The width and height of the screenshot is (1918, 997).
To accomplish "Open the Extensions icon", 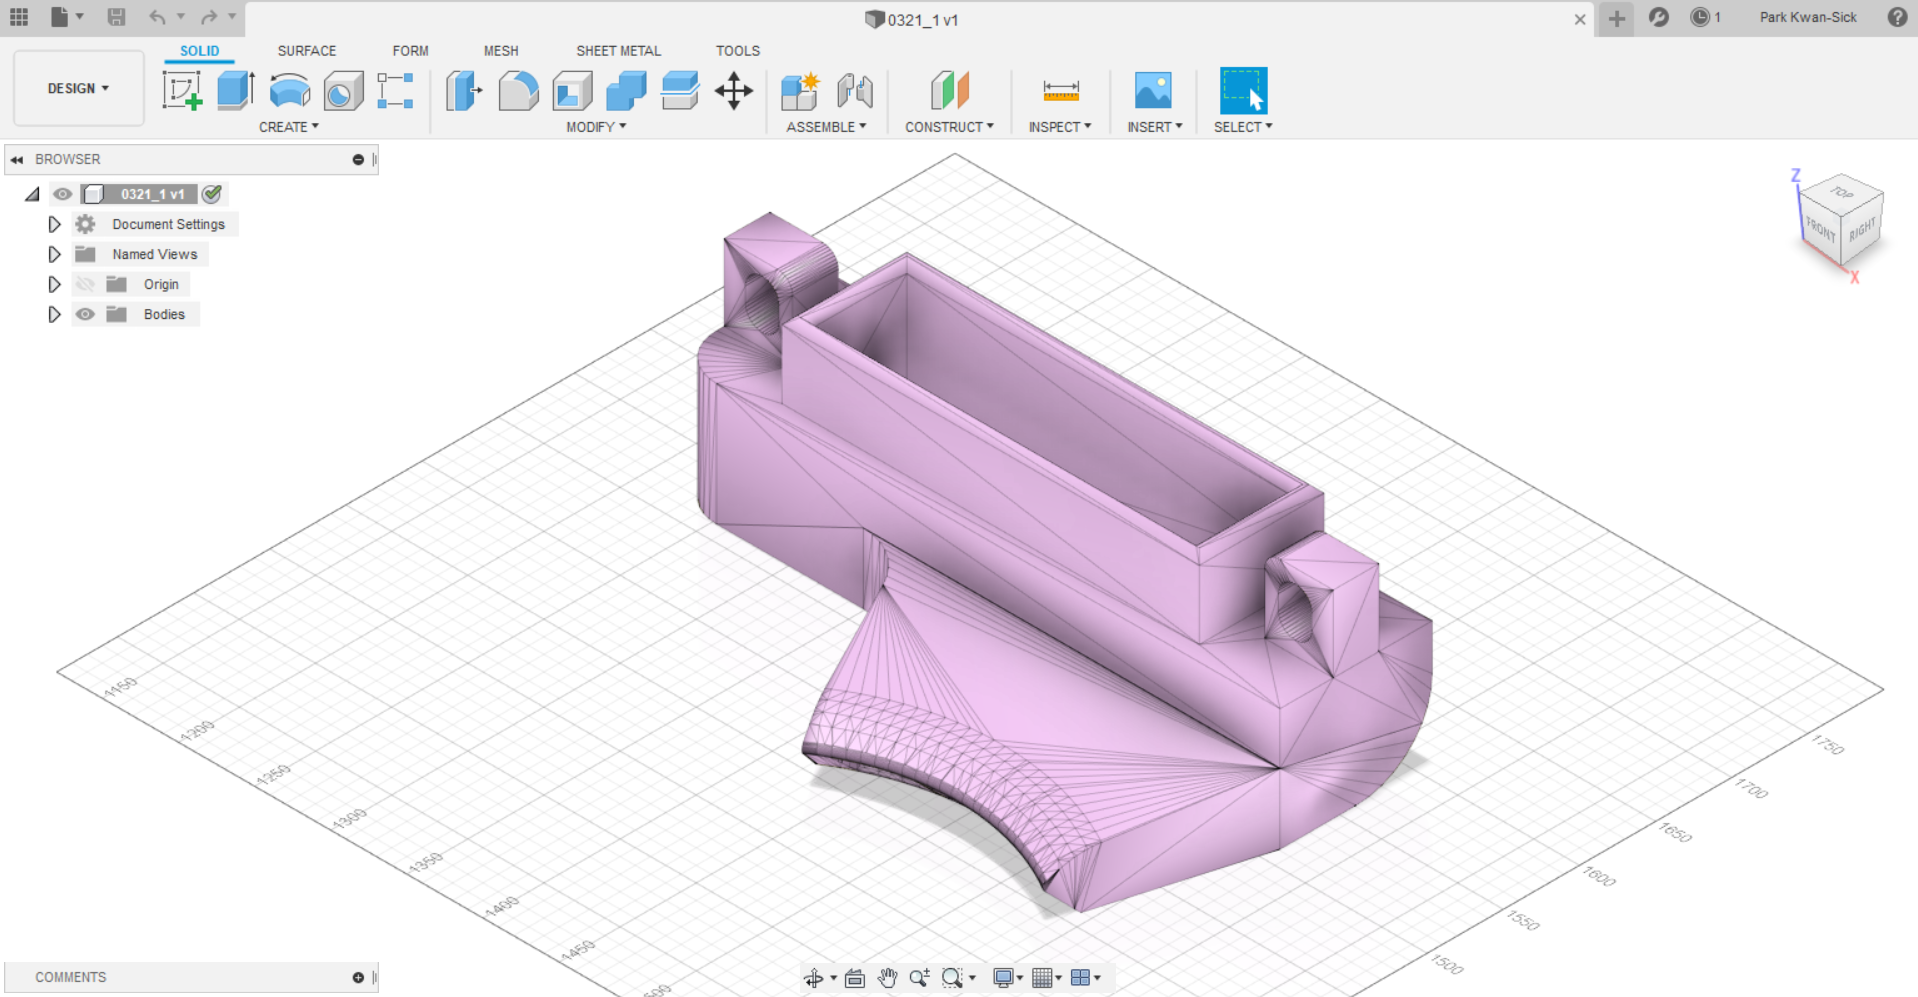I will pyautogui.click(x=1658, y=17).
